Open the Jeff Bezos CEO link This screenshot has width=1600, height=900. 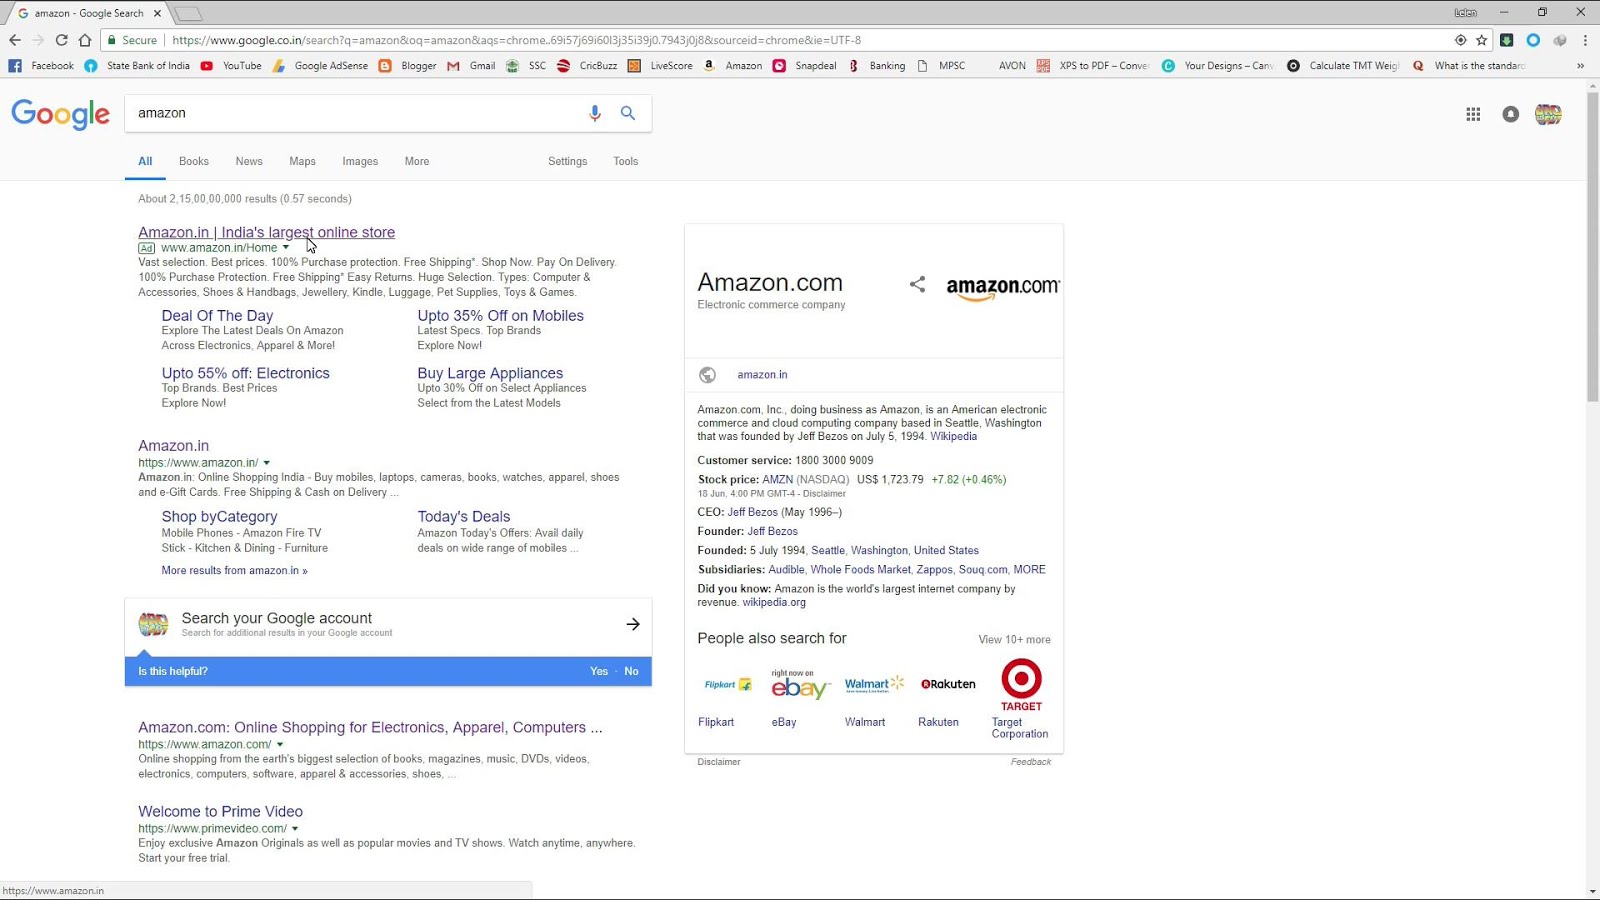pyautogui.click(x=752, y=512)
